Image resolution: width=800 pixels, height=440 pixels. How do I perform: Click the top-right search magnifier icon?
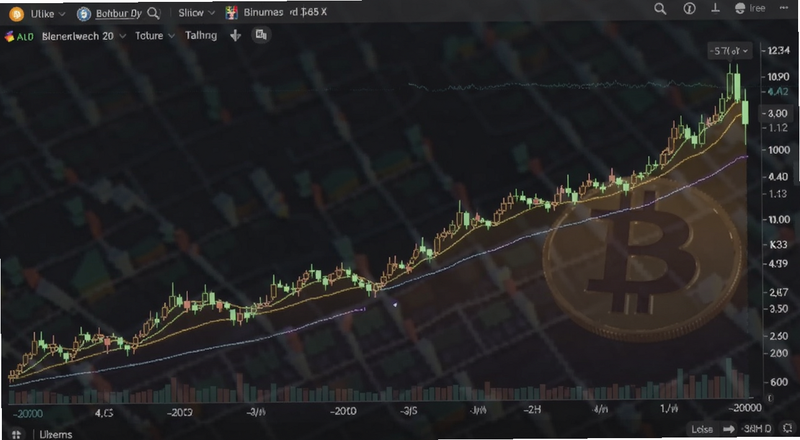click(660, 9)
